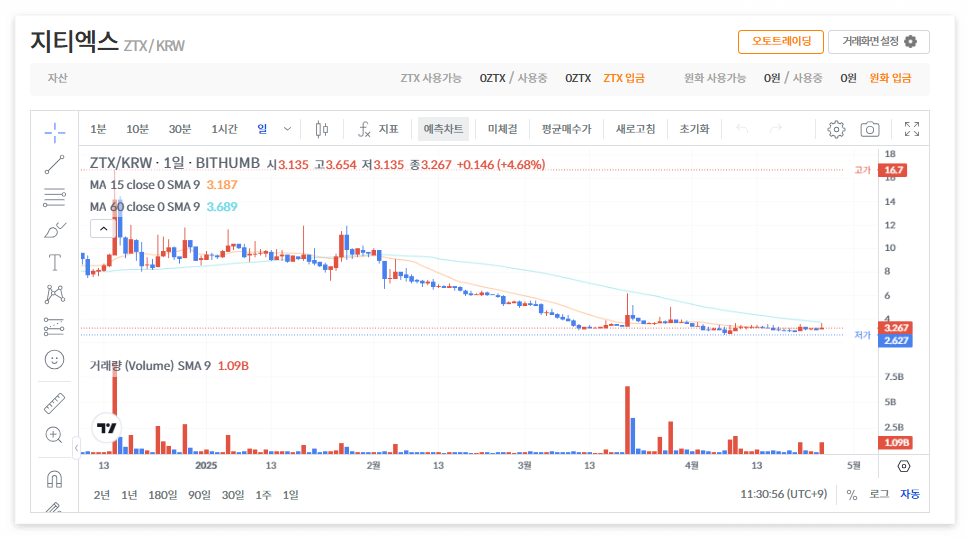Open chart settings gear icon
The width and height of the screenshot is (970, 539).
point(836,129)
